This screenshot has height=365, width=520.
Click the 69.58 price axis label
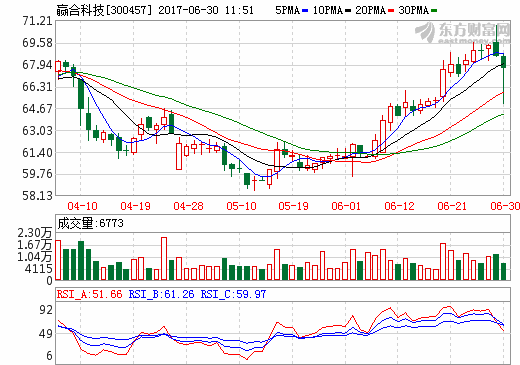pyautogui.click(x=37, y=43)
